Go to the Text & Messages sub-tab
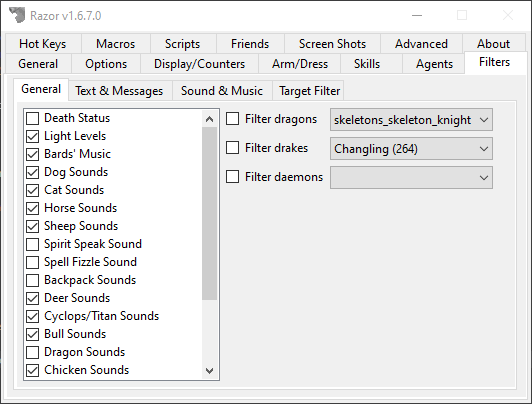The image size is (532, 404). click(119, 91)
